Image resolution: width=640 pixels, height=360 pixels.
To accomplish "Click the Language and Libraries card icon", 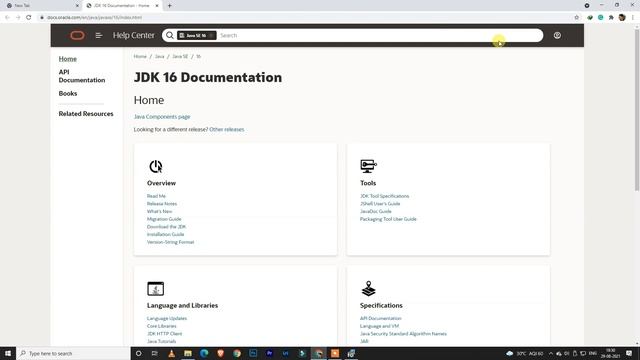I will (x=156, y=289).
